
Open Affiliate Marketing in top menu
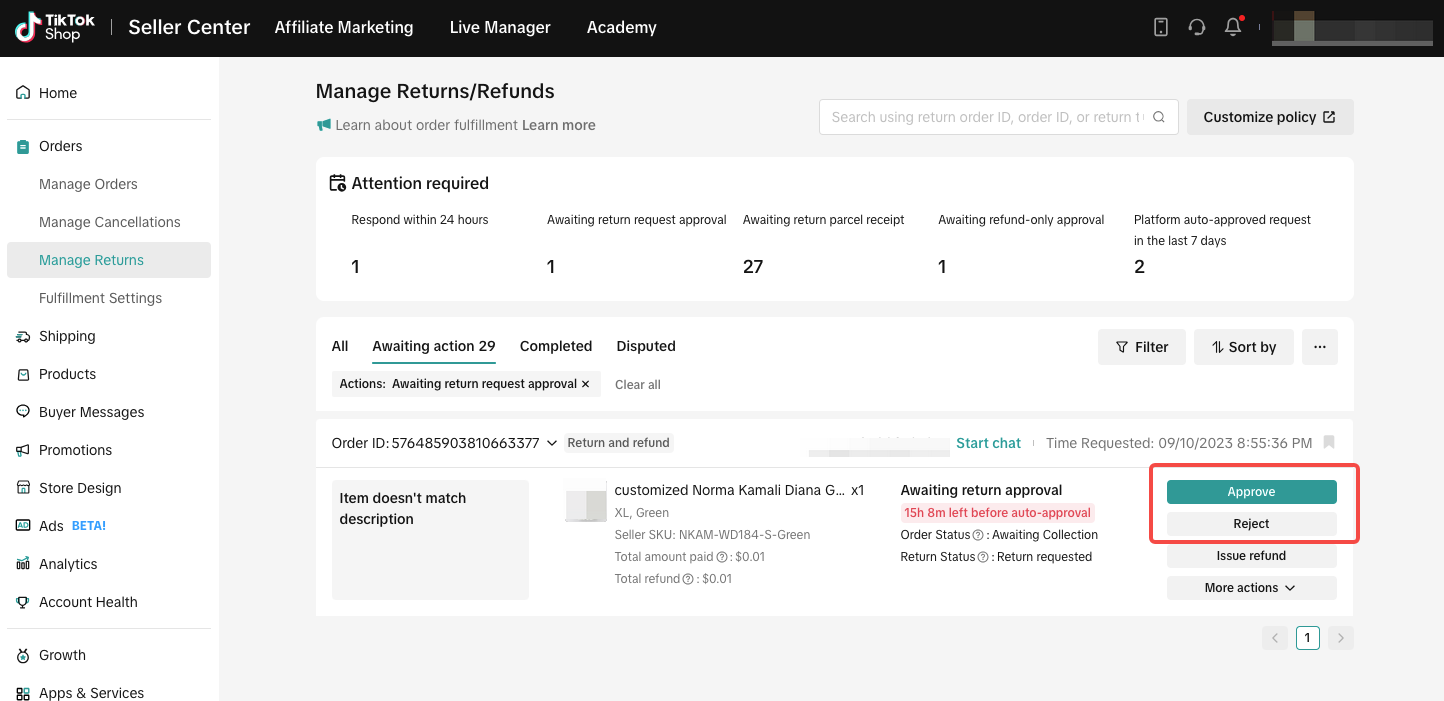[x=344, y=27]
